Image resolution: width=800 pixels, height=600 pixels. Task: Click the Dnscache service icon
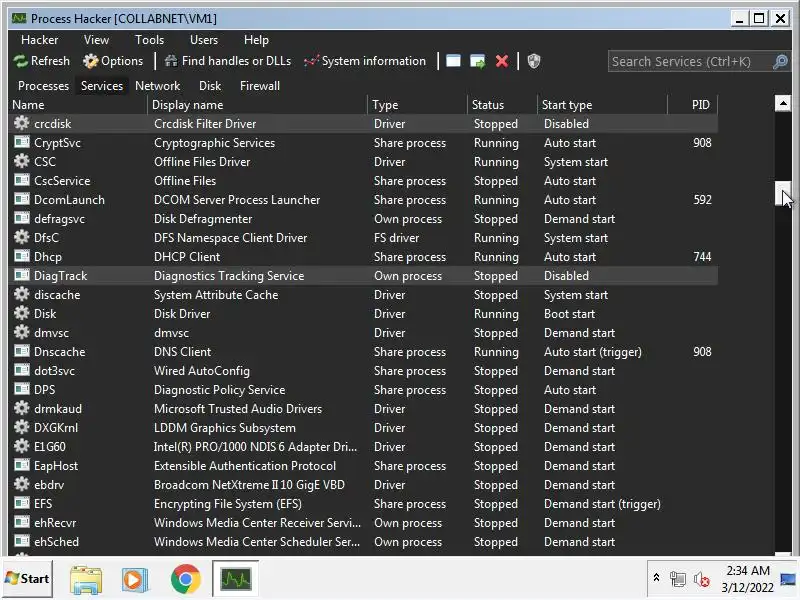coord(21,351)
